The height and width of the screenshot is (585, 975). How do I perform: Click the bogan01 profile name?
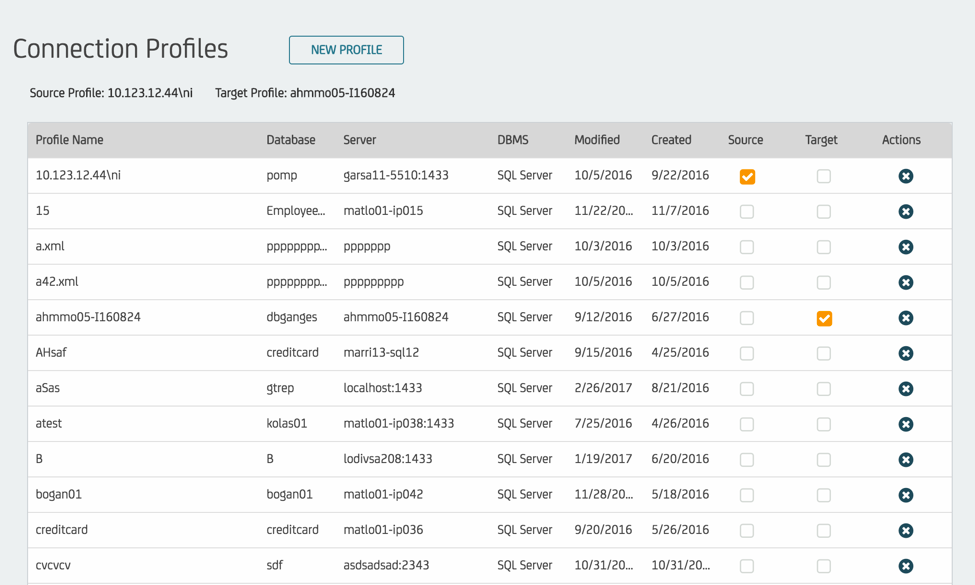(x=58, y=494)
